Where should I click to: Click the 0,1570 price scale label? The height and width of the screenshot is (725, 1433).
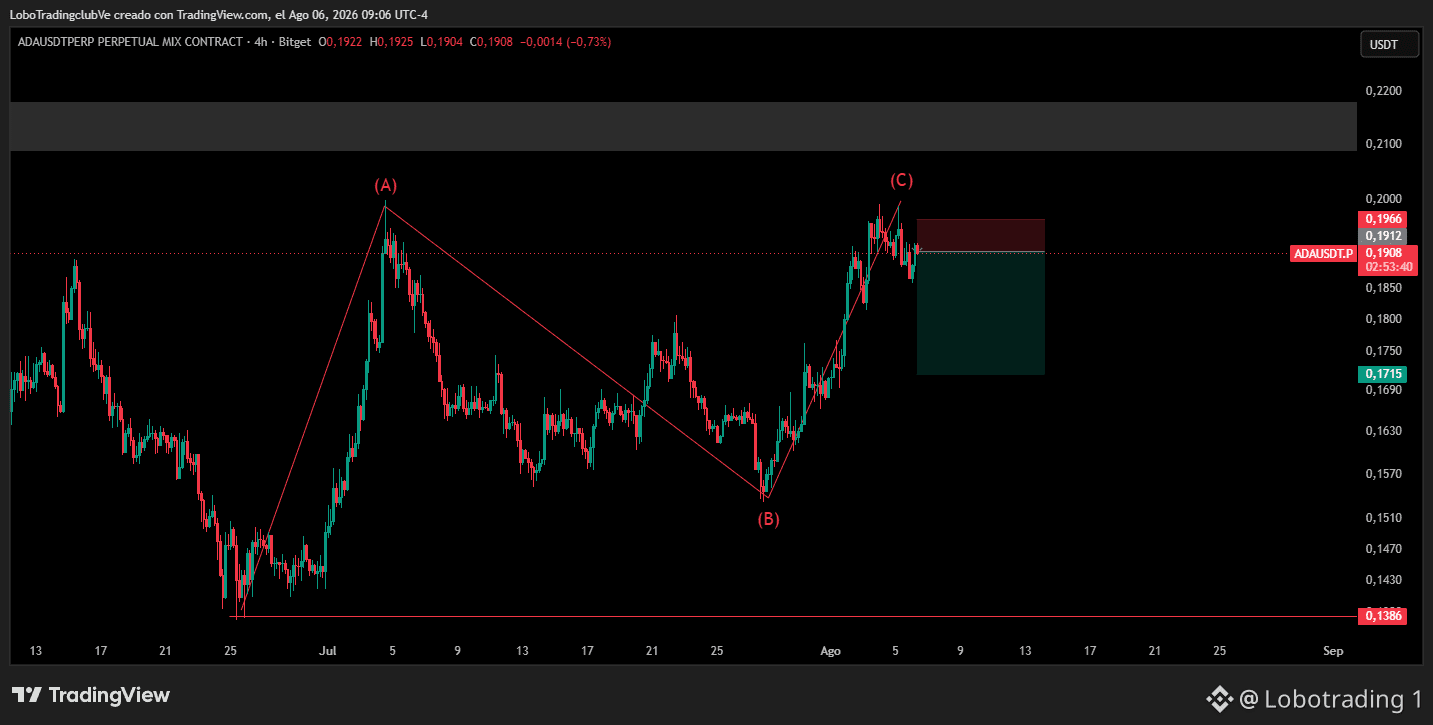click(1383, 474)
